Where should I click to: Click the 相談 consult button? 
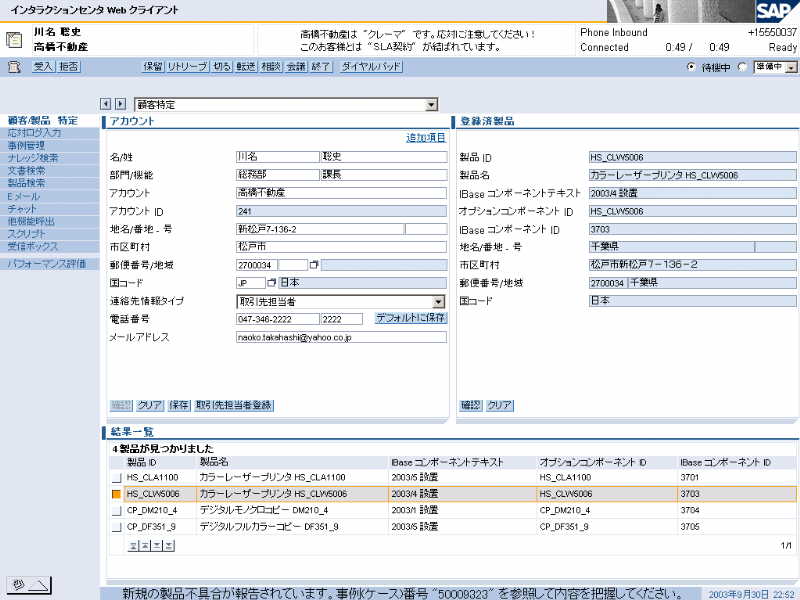271,66
